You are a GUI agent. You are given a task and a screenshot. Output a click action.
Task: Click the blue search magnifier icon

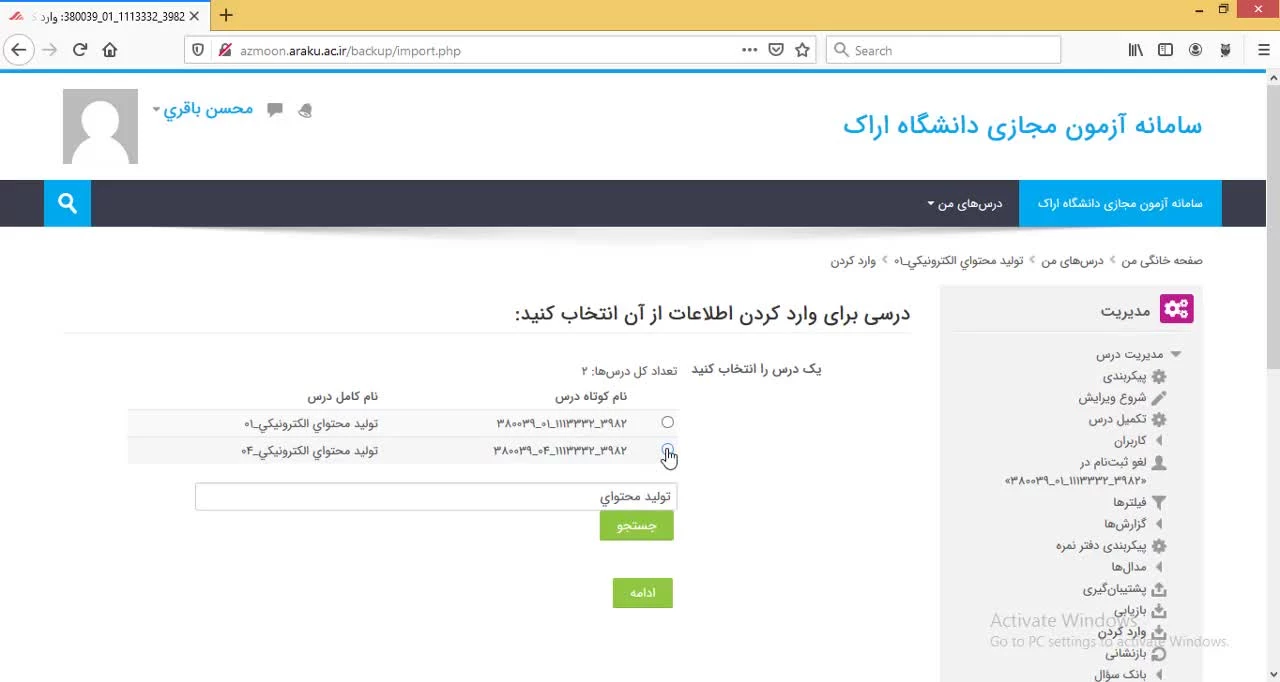pos(67,203)
